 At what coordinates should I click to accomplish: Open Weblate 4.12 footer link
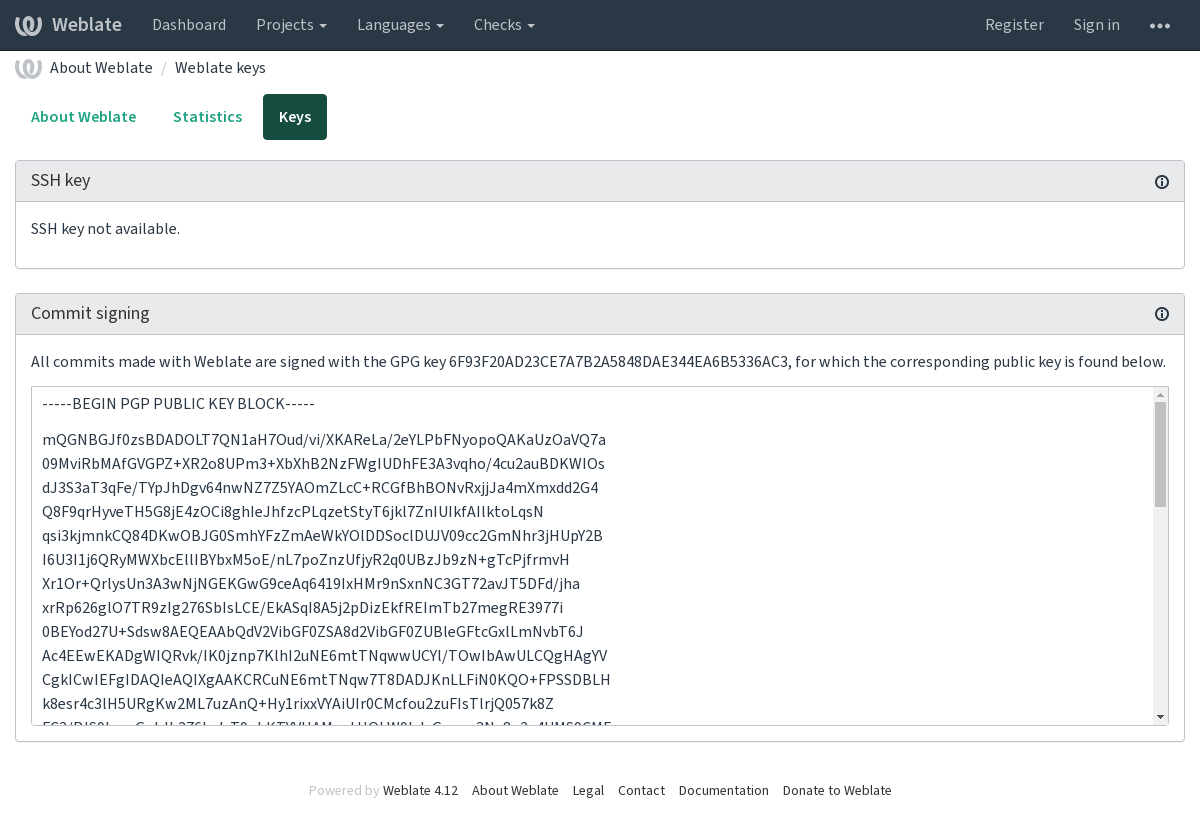[420, 791]
